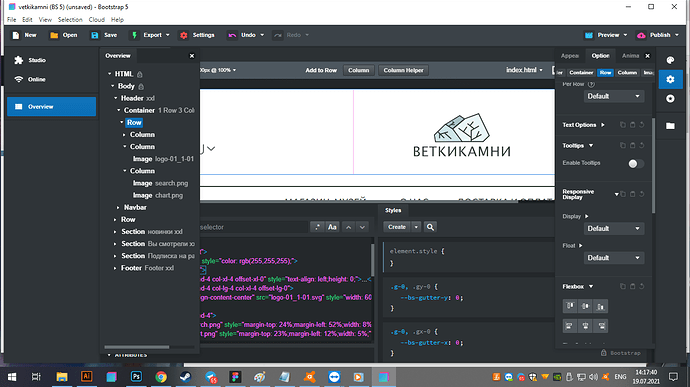This screenshot has height=387, width=690.
Task: Paste Text Options settings icon
Action: coord(632,125)
